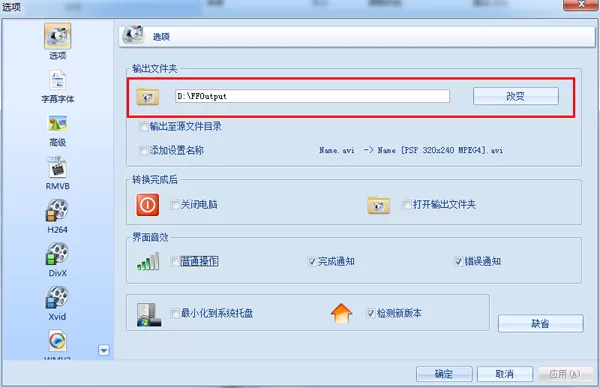Tick the 打开输出文件夹 checkbox
600x388 pixels.
(407, 205)
